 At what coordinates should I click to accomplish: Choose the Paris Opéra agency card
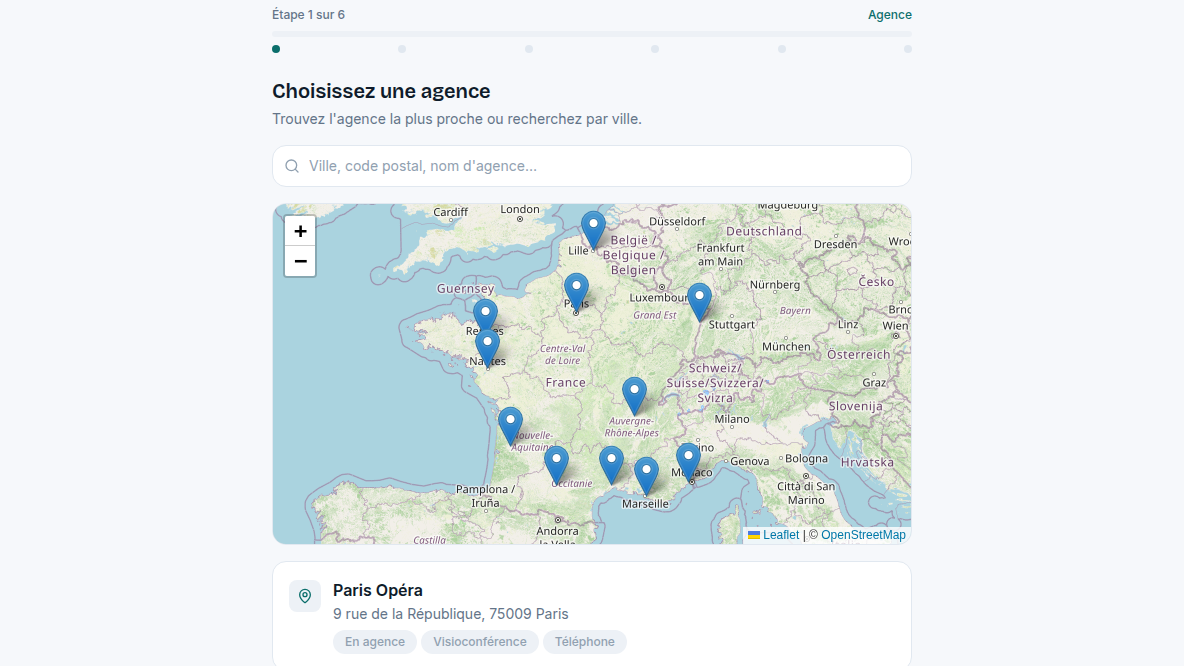pyautogui.click(x=592, y=614)
